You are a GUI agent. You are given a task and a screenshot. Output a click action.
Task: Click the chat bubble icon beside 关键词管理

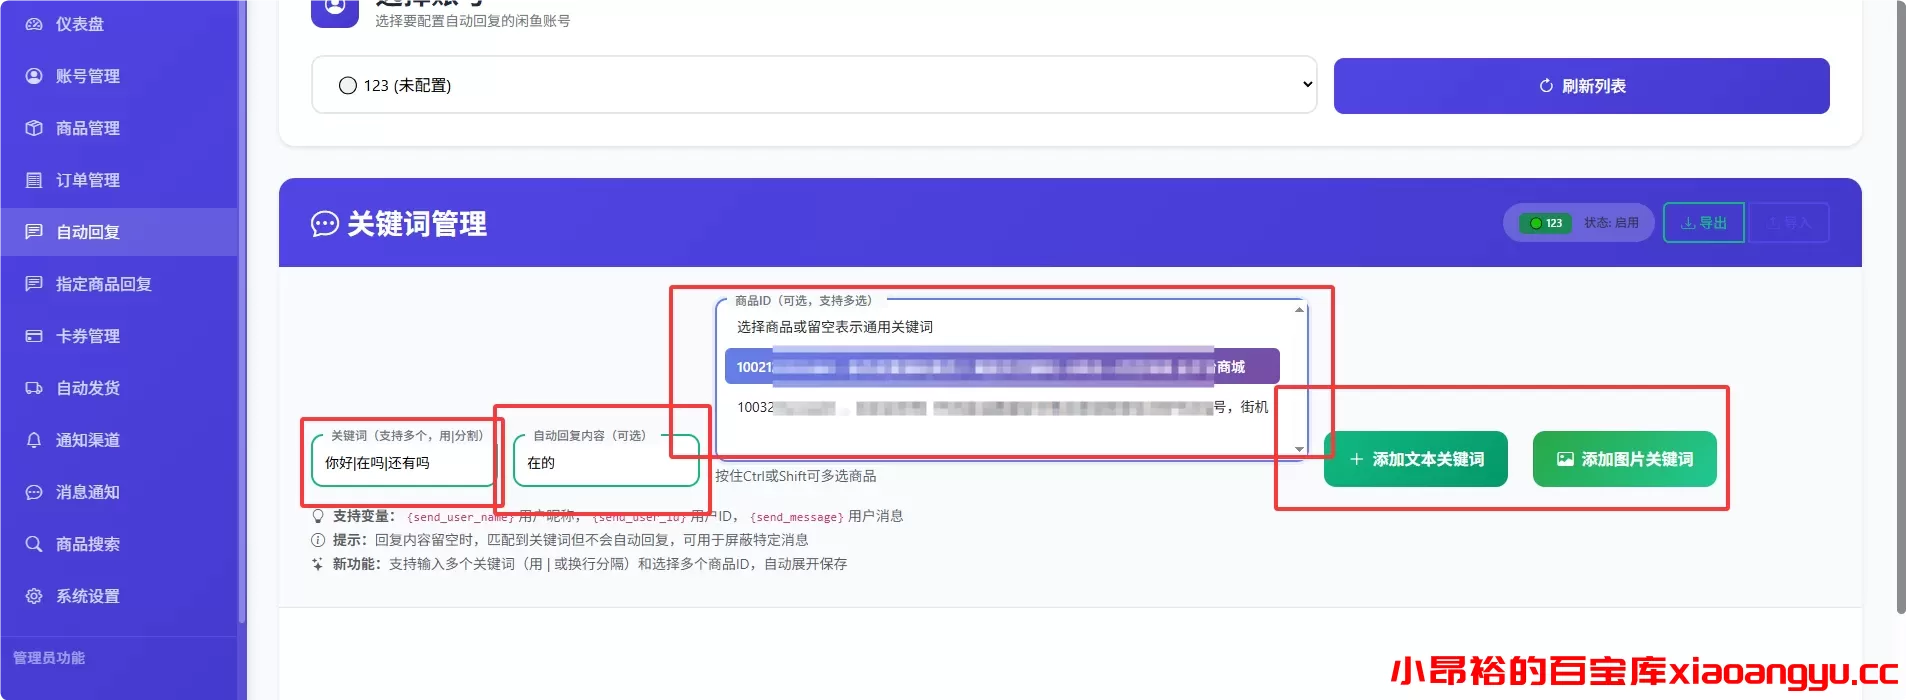pyautogui.click(x=325, y=224)
